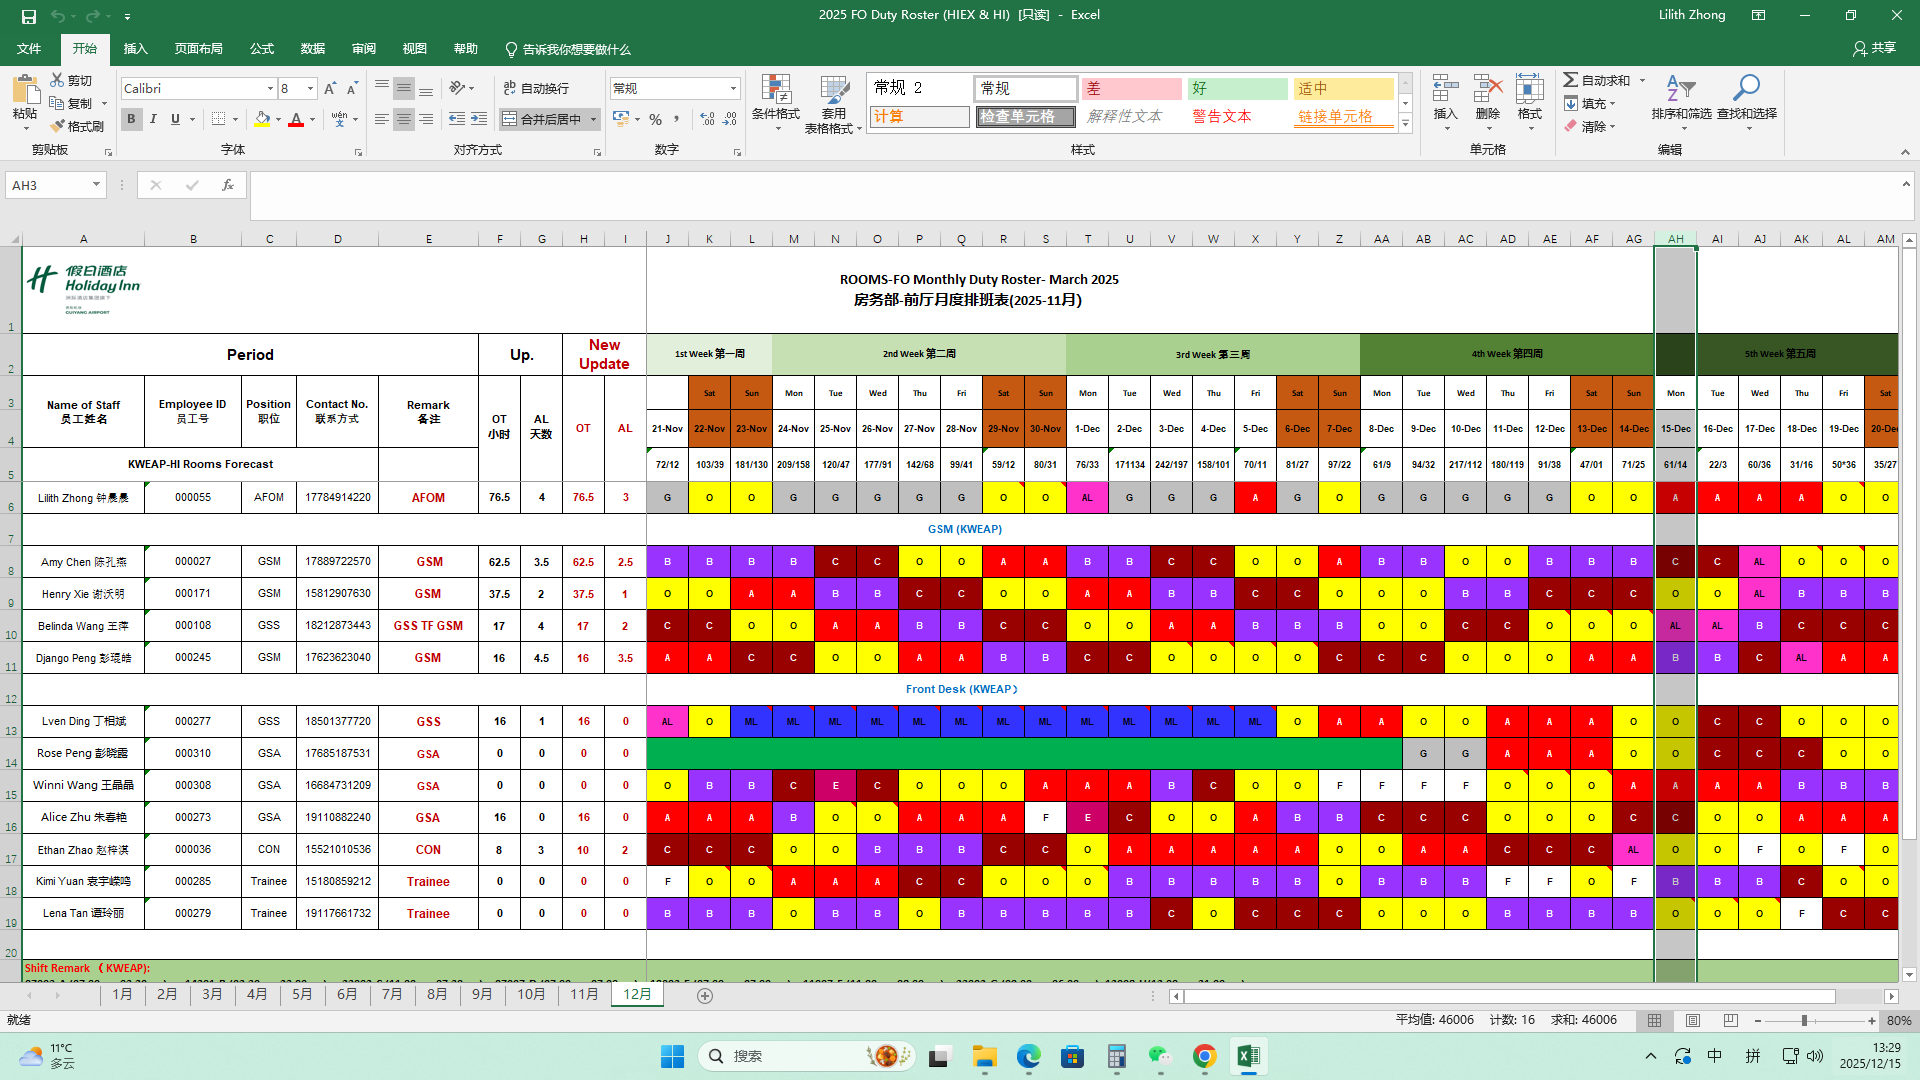Viewport: 1920px width, 1080px height.
Task: Click the Conditional Formatting icon
Action: [775, 91]
